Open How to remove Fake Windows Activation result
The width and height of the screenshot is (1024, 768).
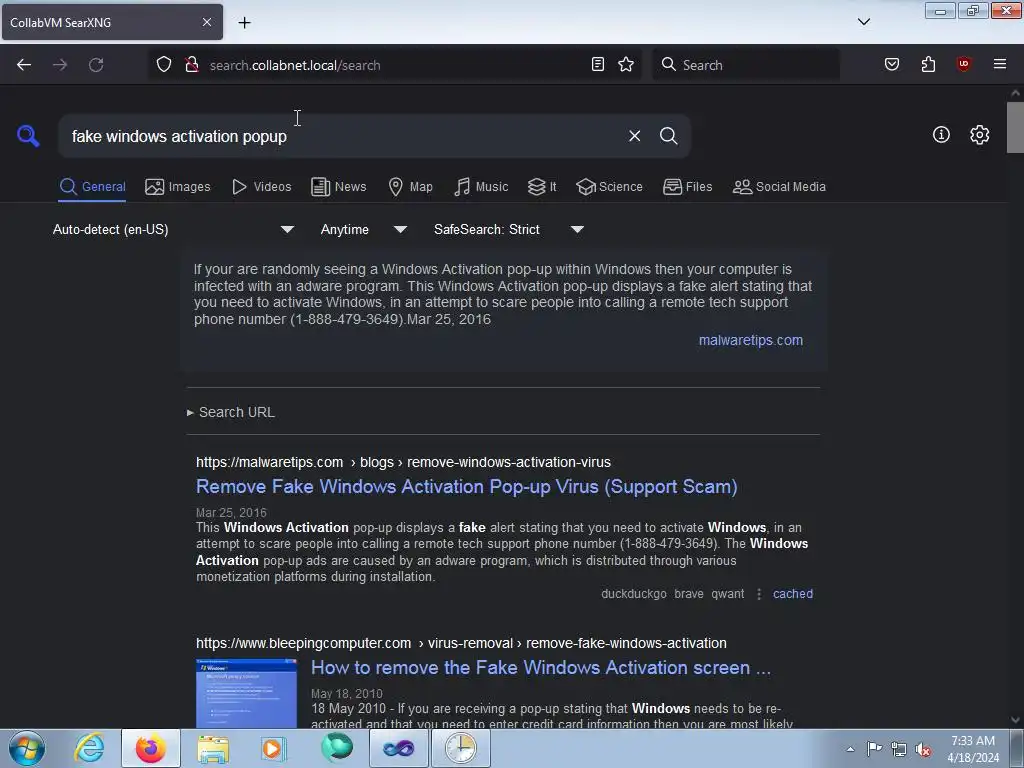[541, 667]
